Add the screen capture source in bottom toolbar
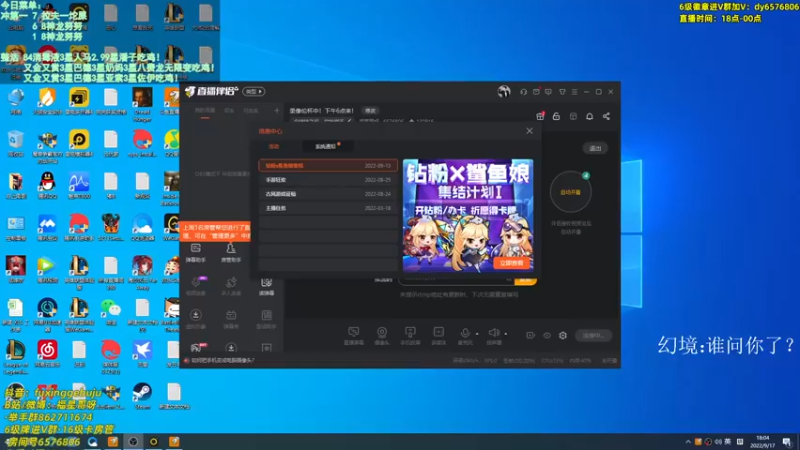This screenshot has width=800, height=450. [x=354, y=335]
